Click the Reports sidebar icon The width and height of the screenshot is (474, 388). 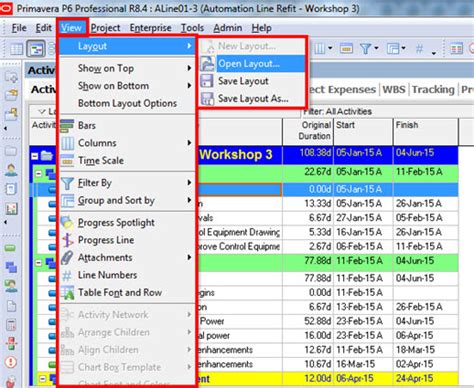(x=11, y=189)
